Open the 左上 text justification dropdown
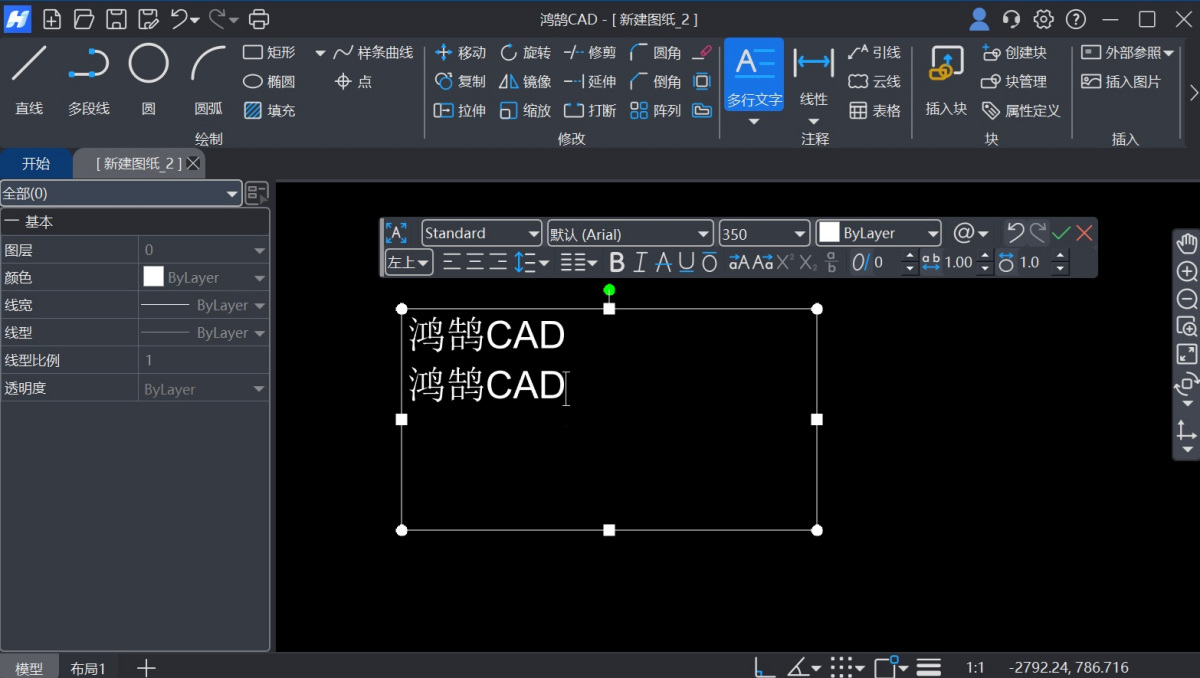This screenshot has height=678, width=1200. (x=407, y=261)
